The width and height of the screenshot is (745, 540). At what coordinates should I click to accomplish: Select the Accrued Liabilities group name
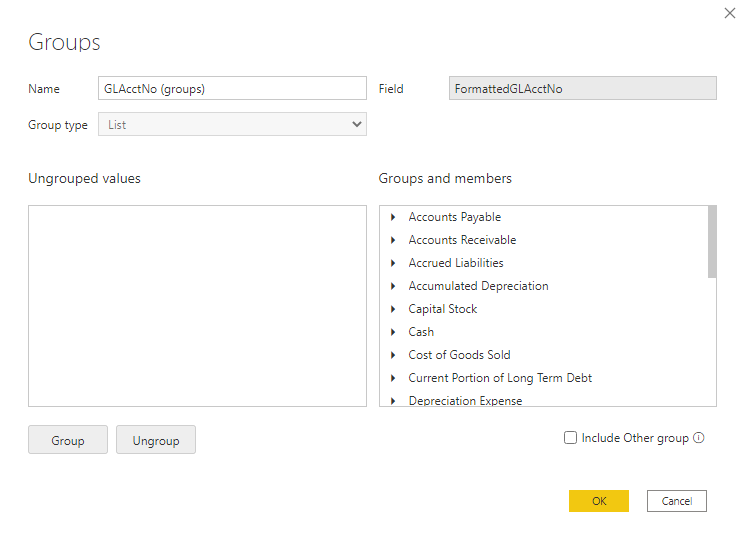456,263
